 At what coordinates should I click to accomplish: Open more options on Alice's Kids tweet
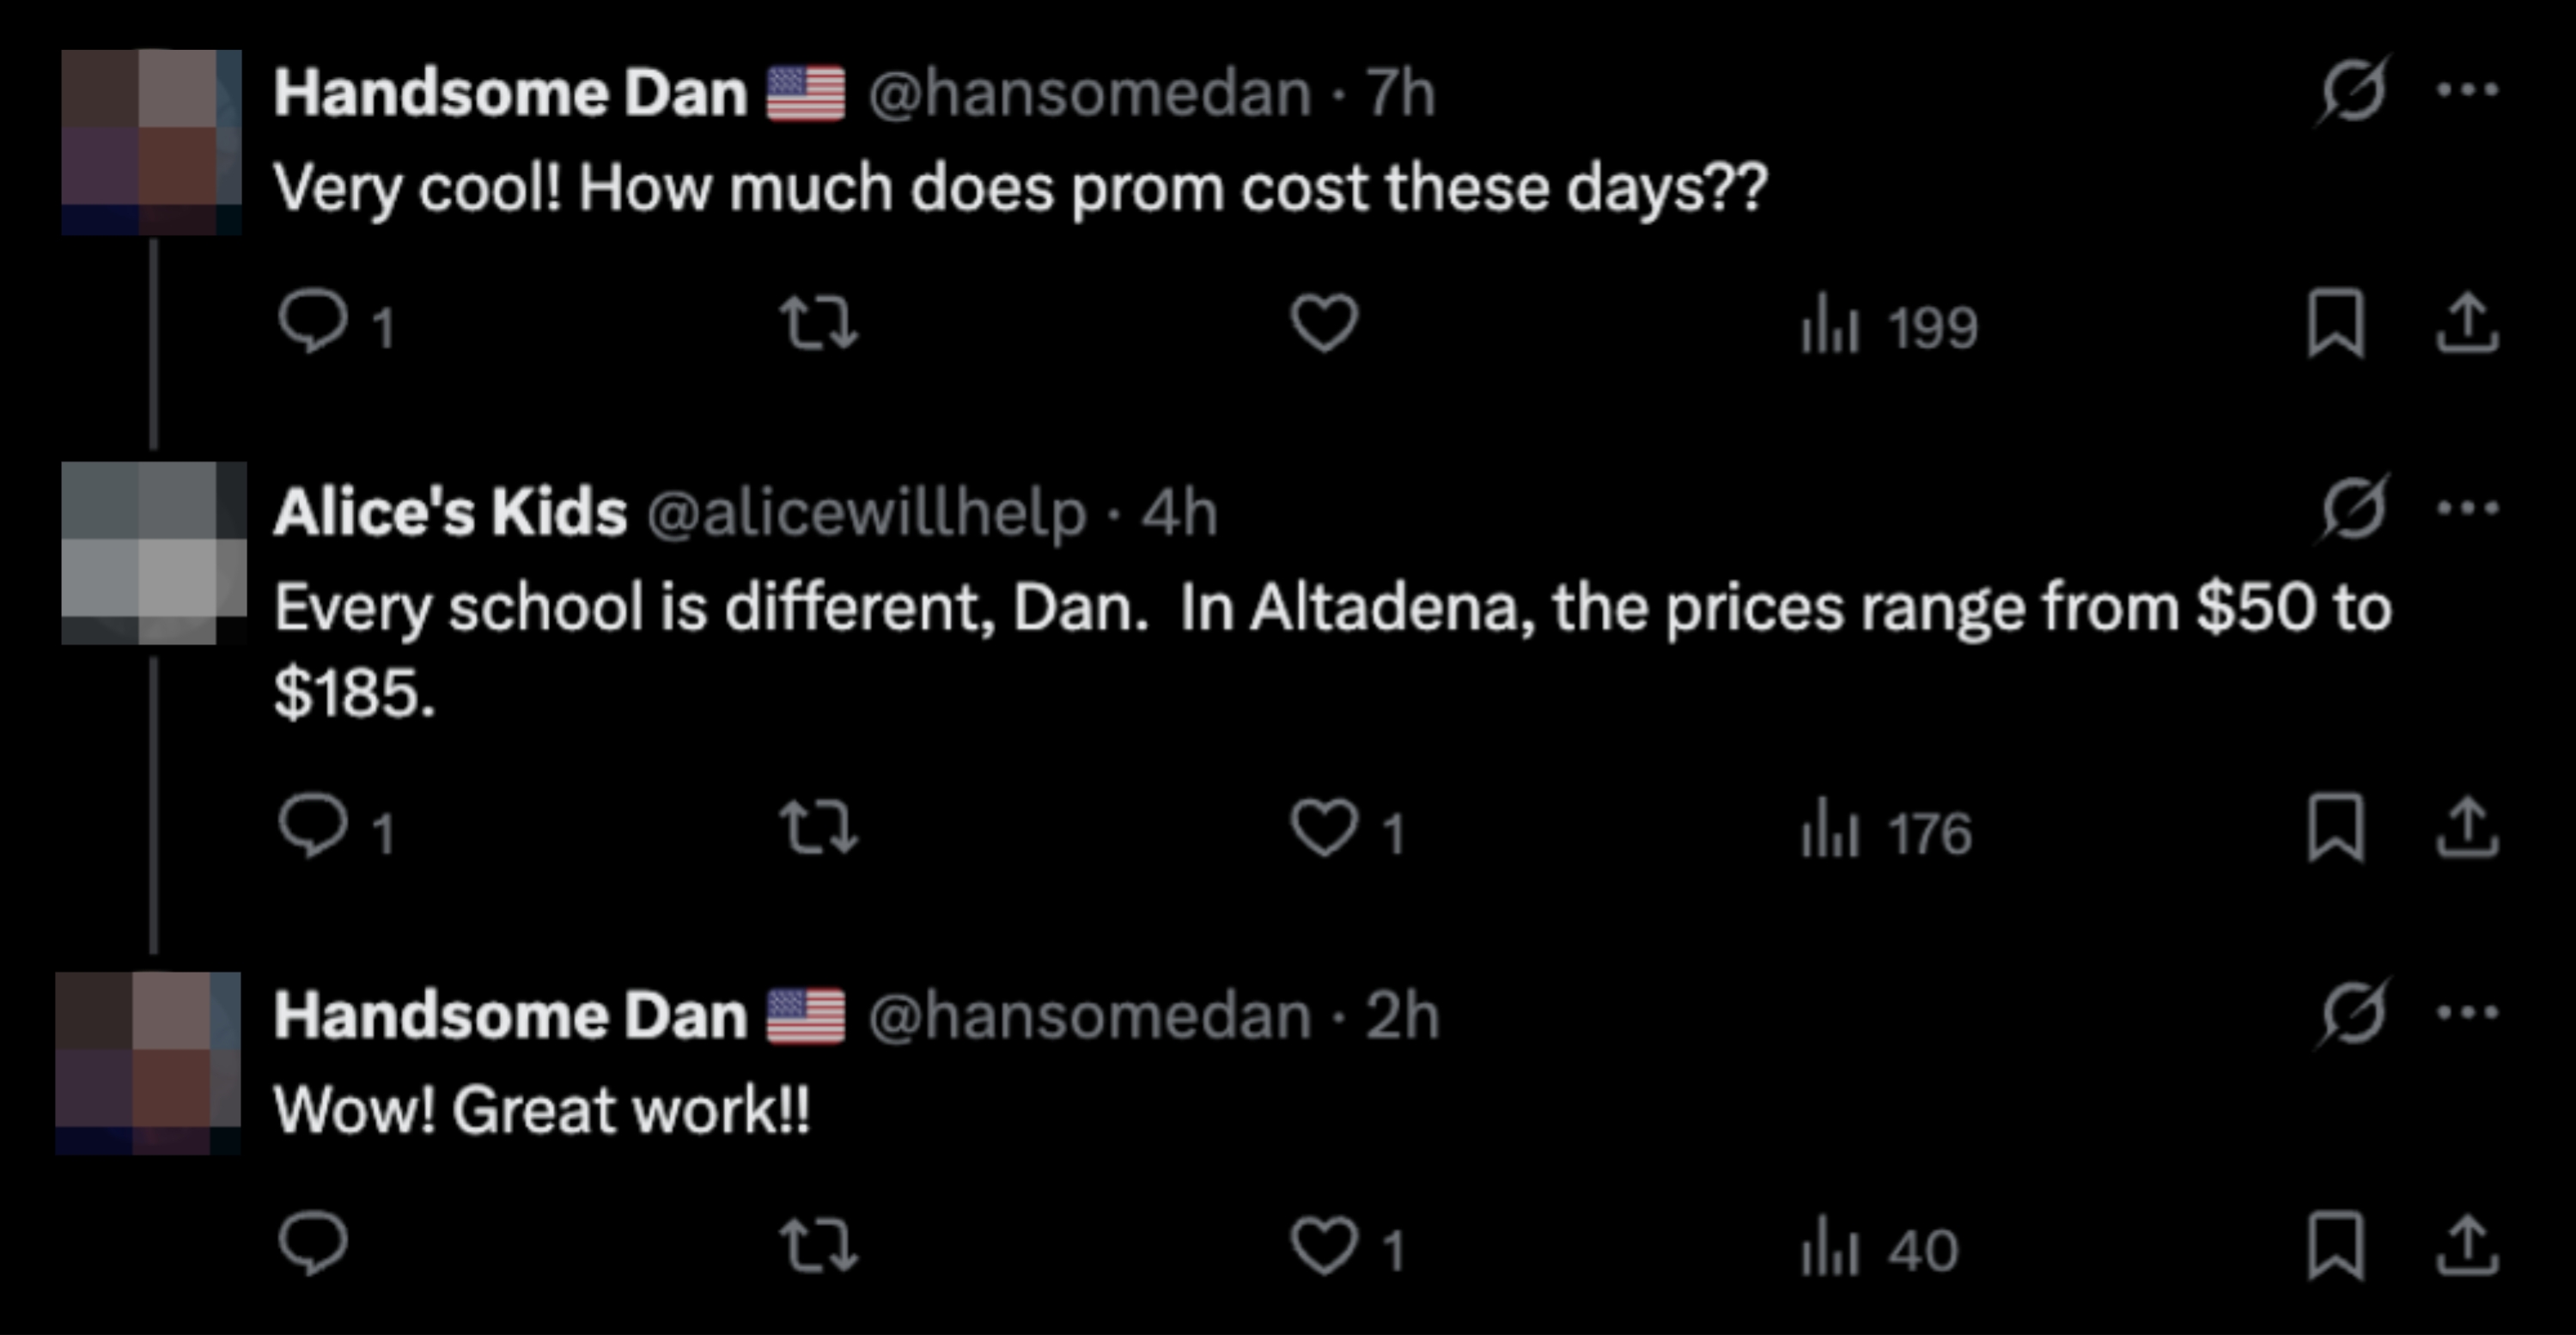(x=2467, y=508)
